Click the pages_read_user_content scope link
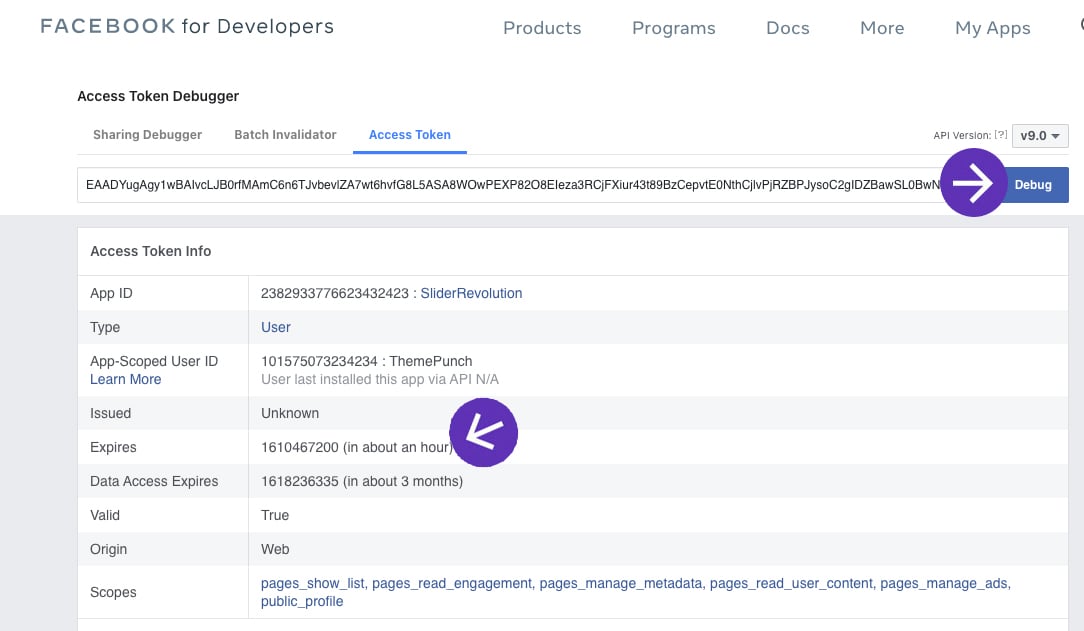The width and height of the screenshot is (1084, 631). pyautogui.click(x=791, y=583)
